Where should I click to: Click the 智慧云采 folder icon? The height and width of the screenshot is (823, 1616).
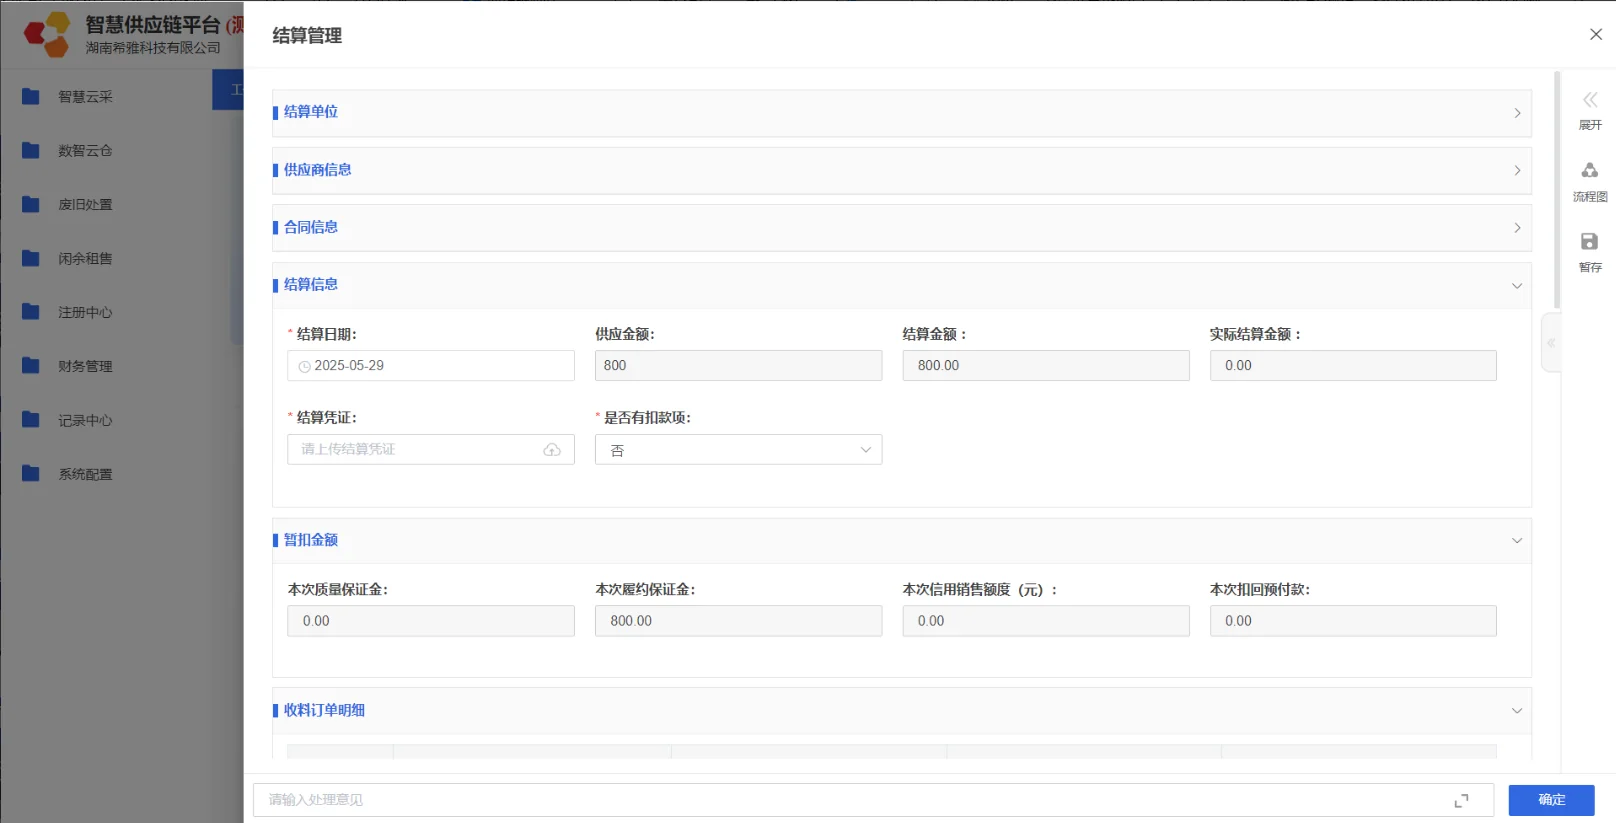31,96
